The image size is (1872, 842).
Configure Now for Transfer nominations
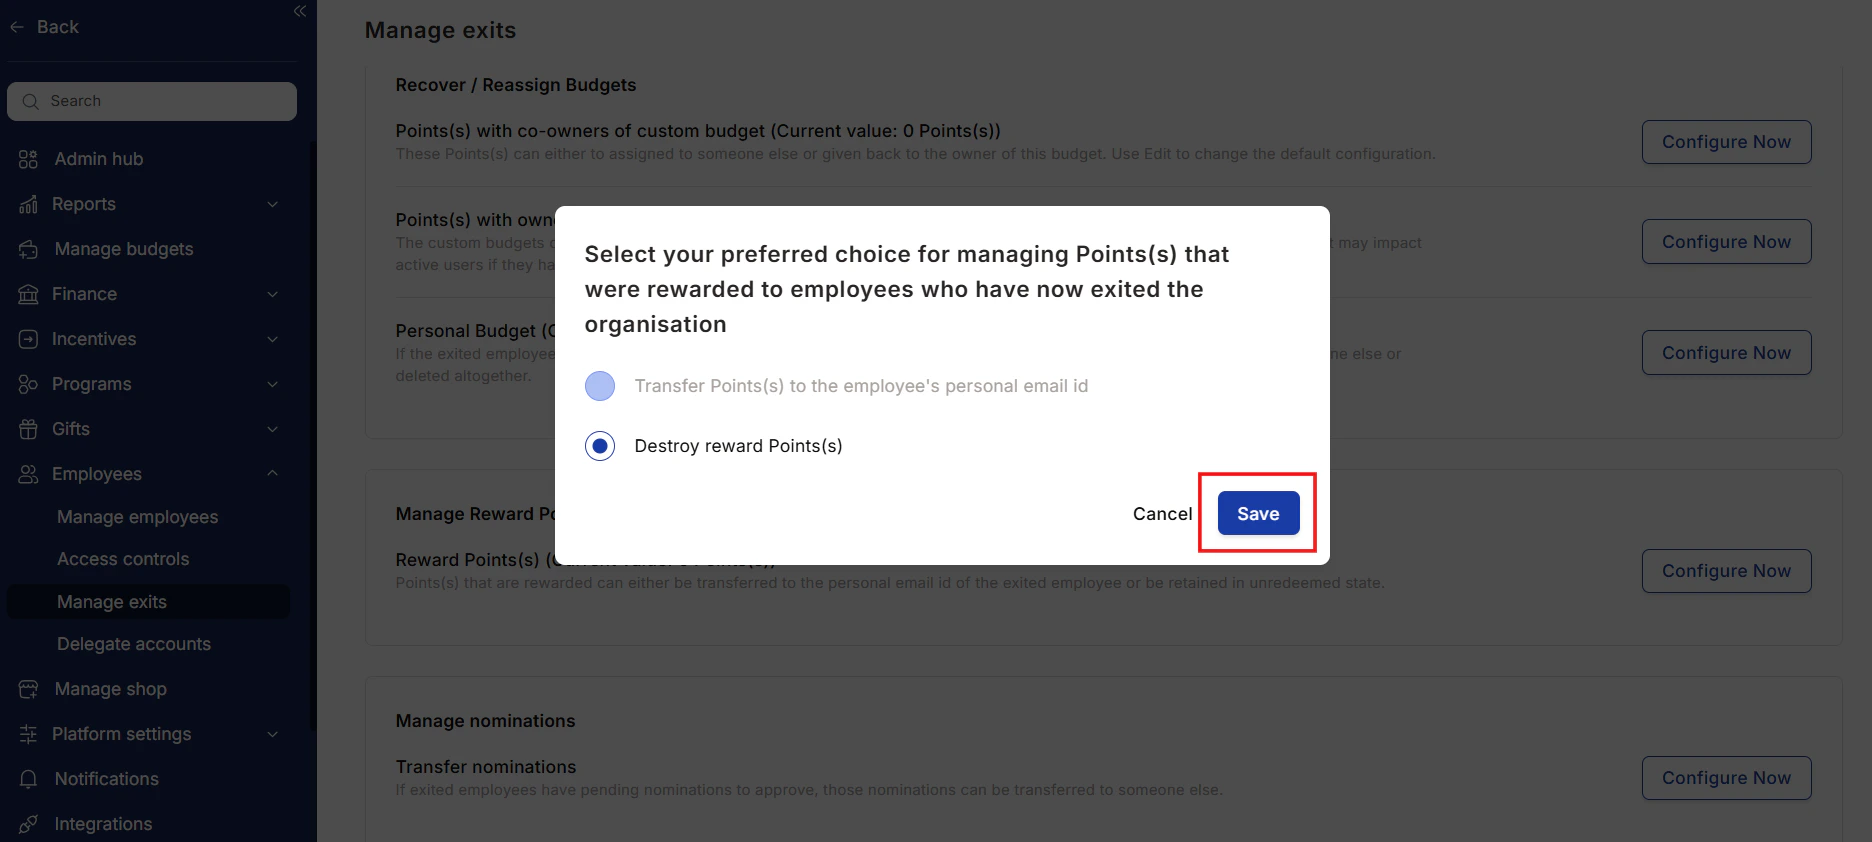click(1726, 778)
